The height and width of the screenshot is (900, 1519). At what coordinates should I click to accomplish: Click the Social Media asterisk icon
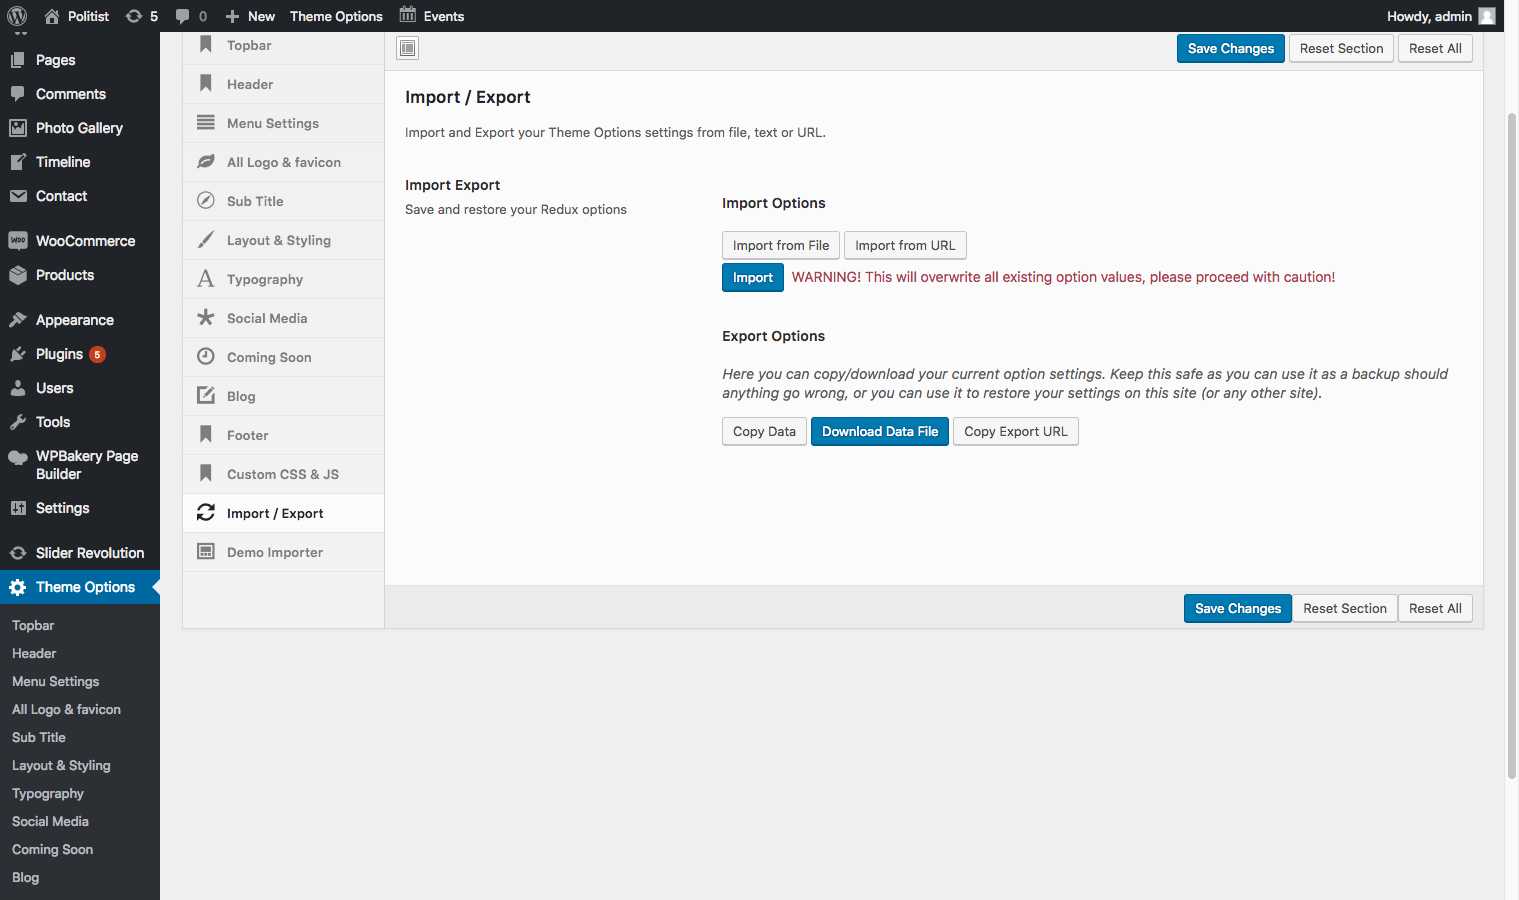coord(206,318)
